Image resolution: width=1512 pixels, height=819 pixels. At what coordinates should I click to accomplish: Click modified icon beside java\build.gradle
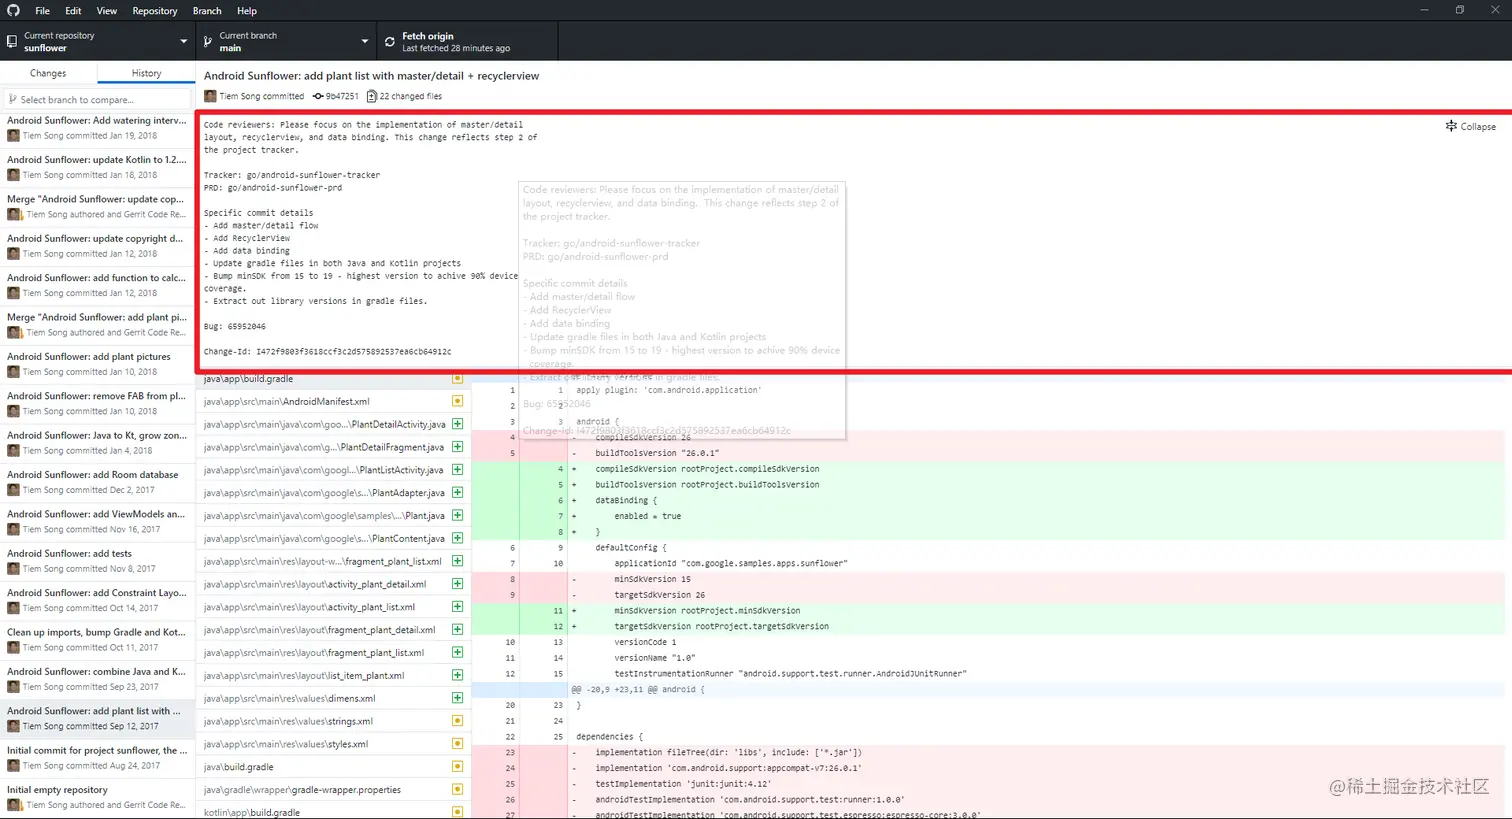click(457, 767)
